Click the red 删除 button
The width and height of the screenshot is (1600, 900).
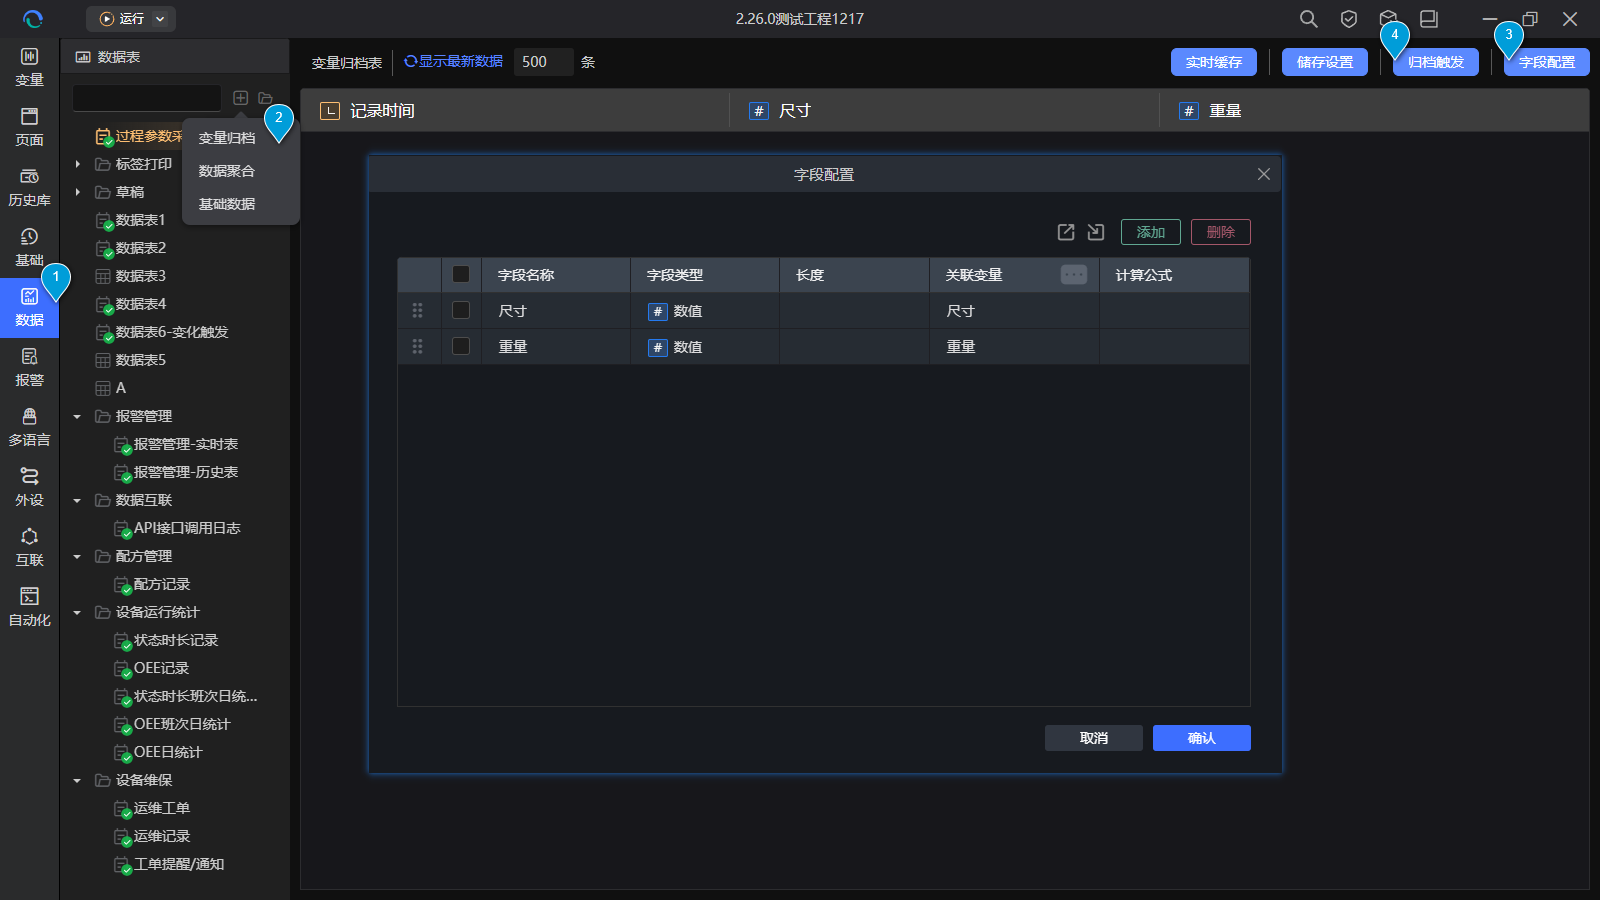coord(1221,232)
